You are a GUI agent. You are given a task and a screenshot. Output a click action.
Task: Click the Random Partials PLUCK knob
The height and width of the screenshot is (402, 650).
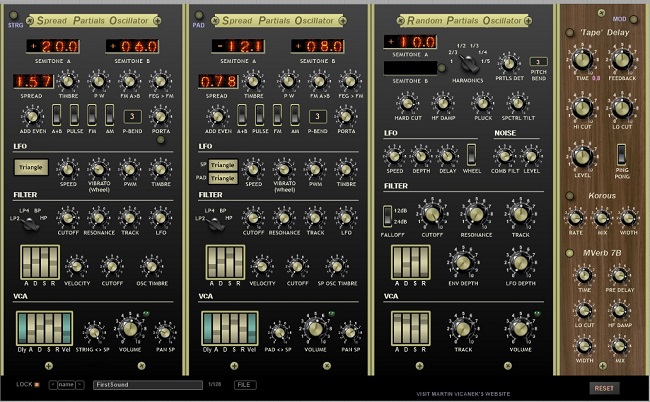click(x=484, y=99)
